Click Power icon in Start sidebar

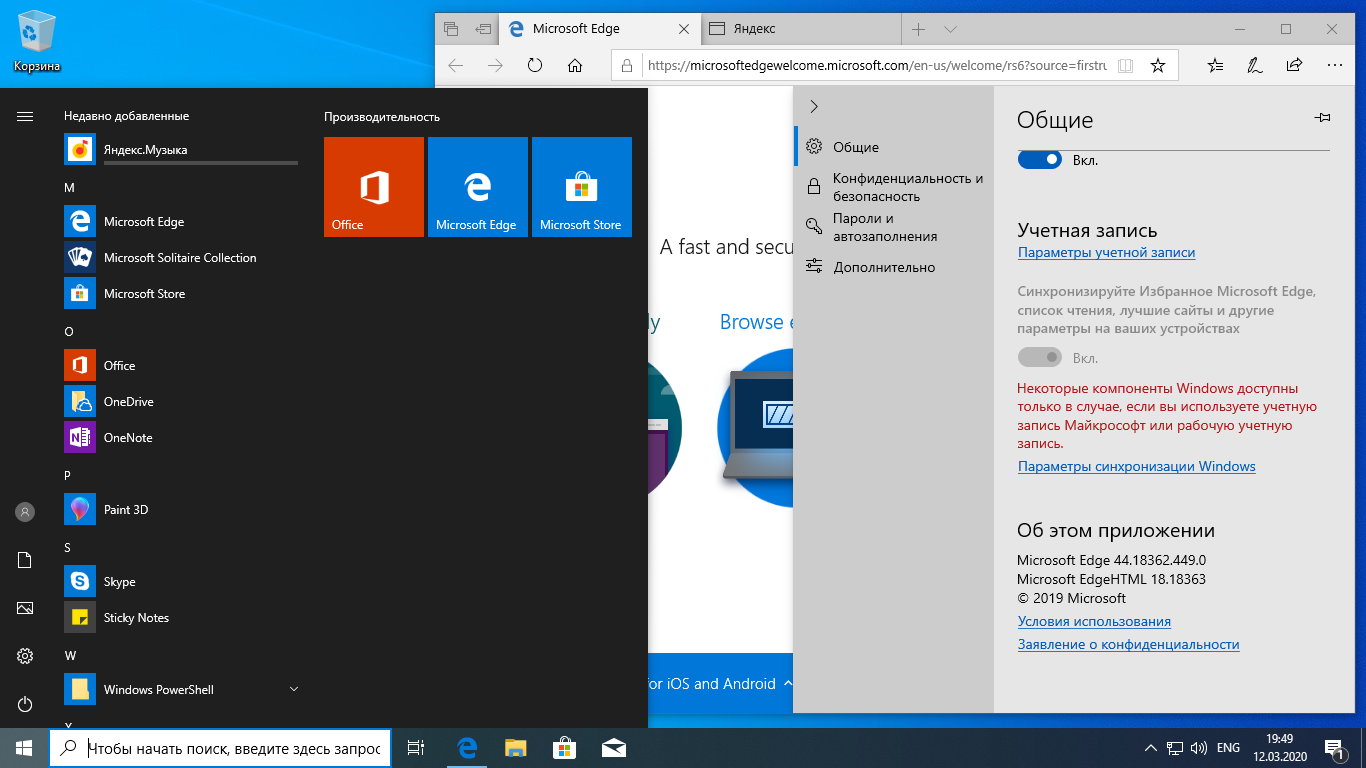(x=25, y=704)
